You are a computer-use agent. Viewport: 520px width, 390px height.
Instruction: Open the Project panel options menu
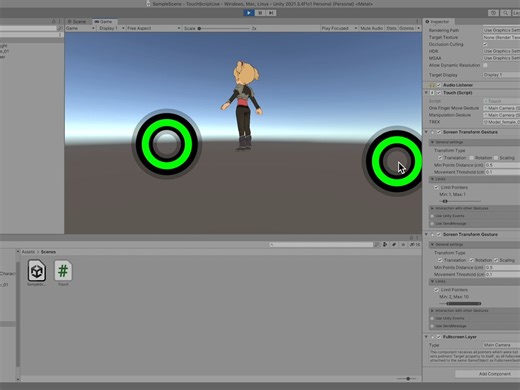pos(417,238)
